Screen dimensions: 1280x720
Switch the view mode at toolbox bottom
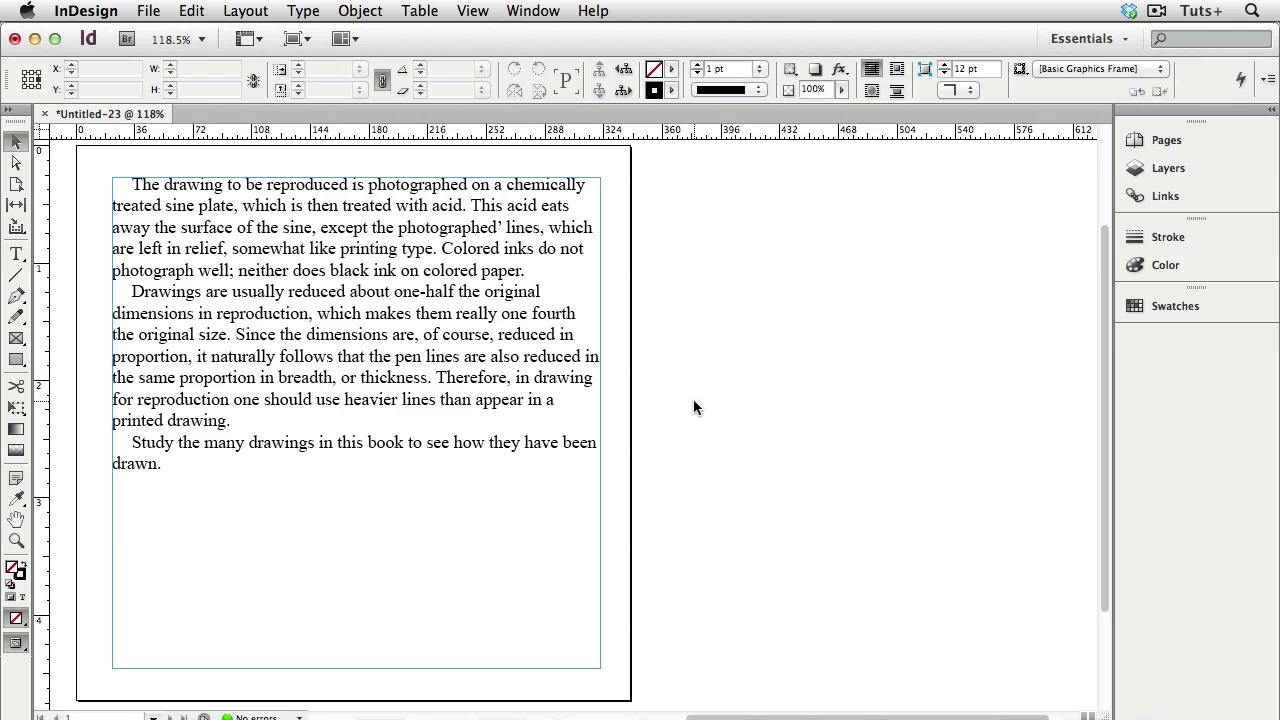tap(16, 643)
